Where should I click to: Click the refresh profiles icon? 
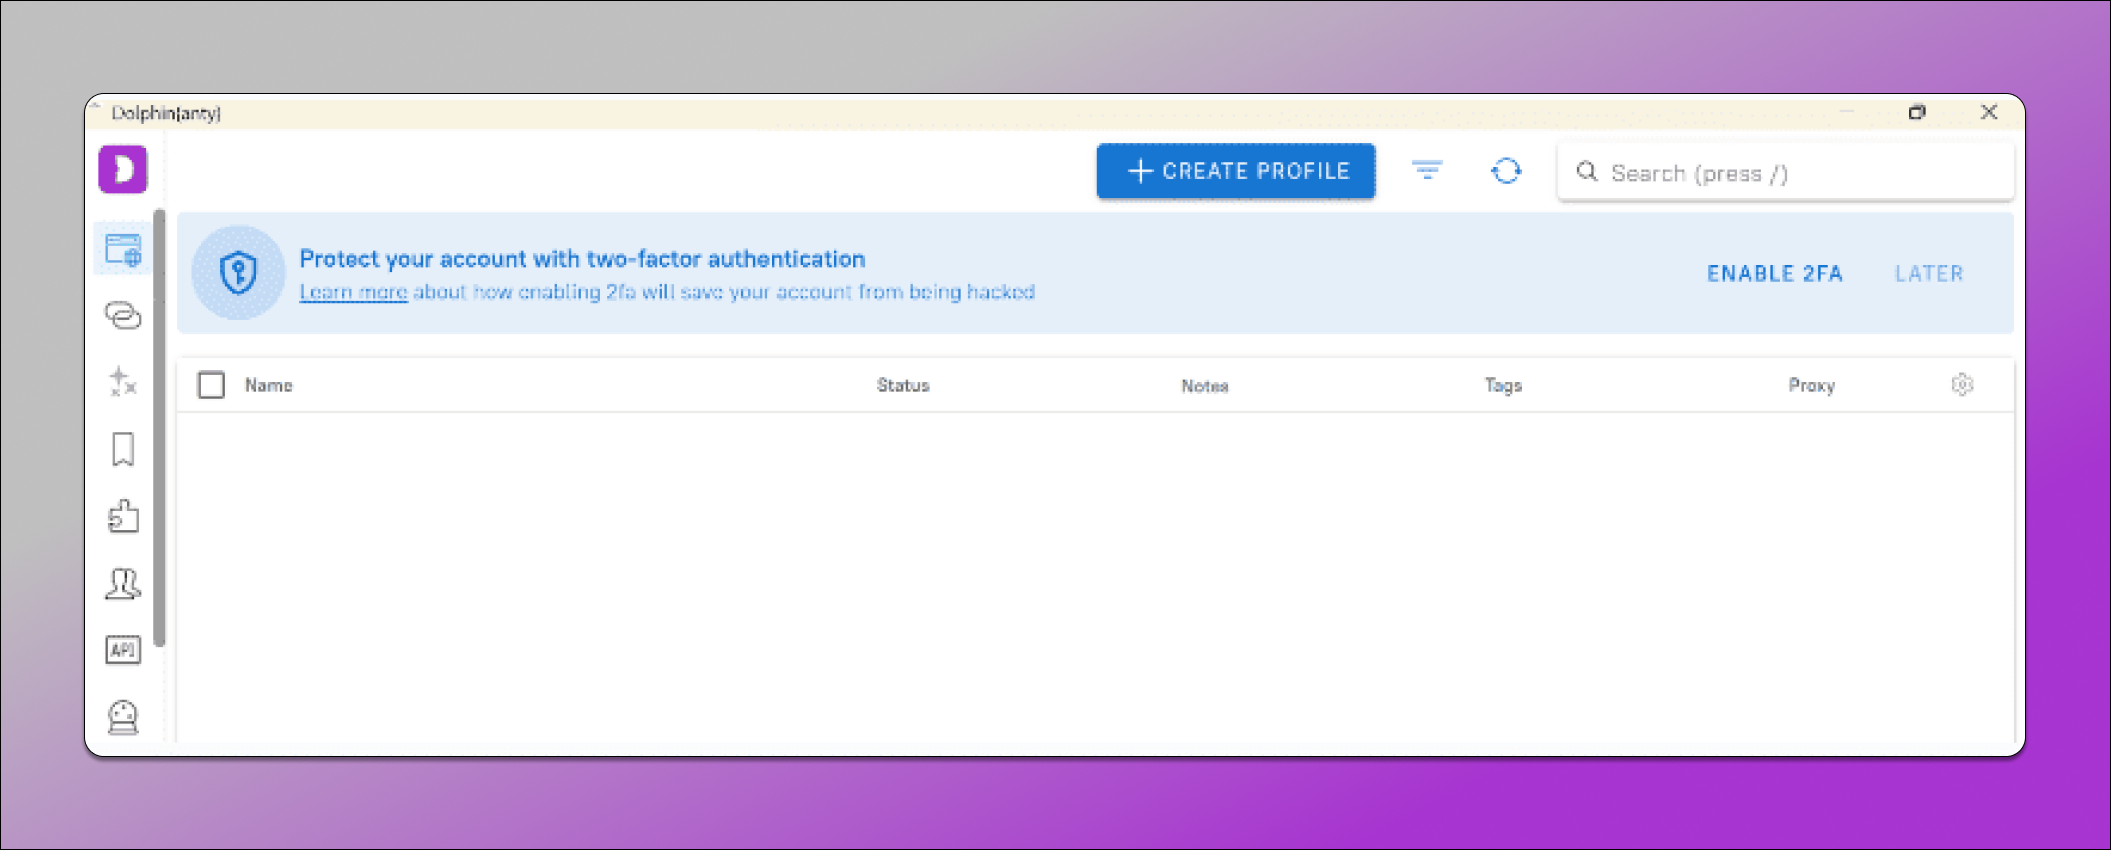[x=1506, y=171]
